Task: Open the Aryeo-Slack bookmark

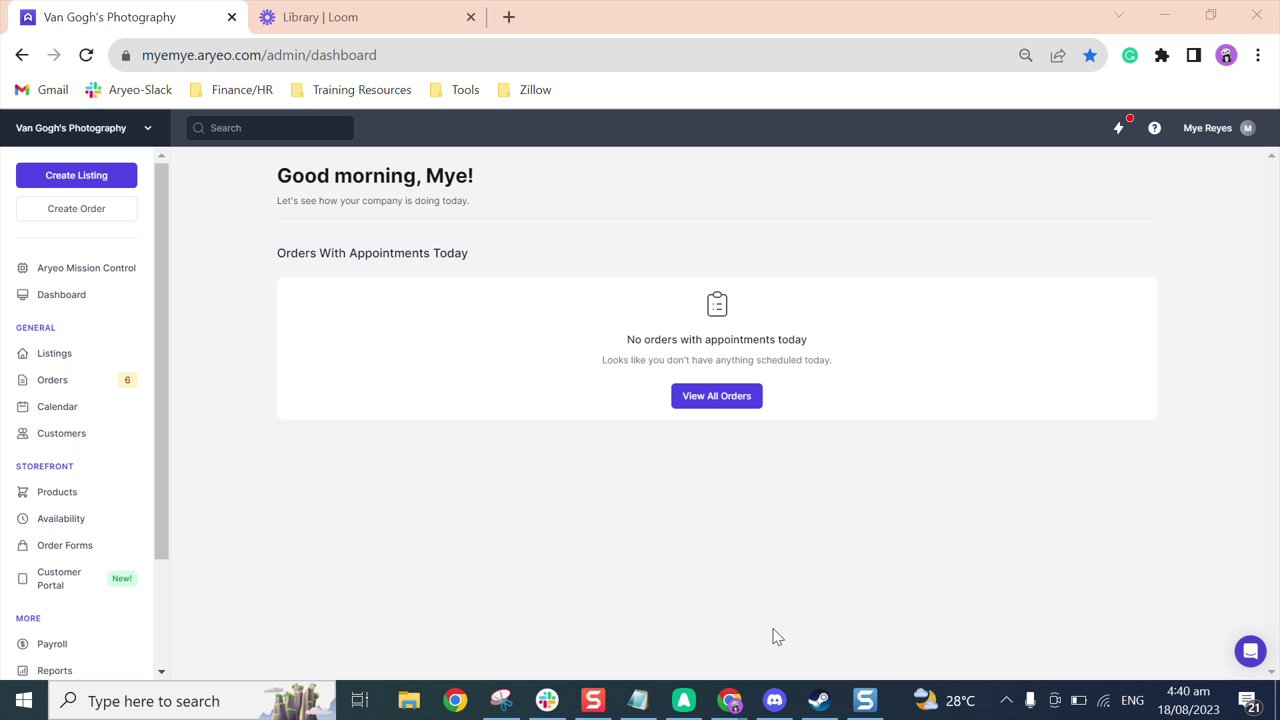Action: (129, 90)
